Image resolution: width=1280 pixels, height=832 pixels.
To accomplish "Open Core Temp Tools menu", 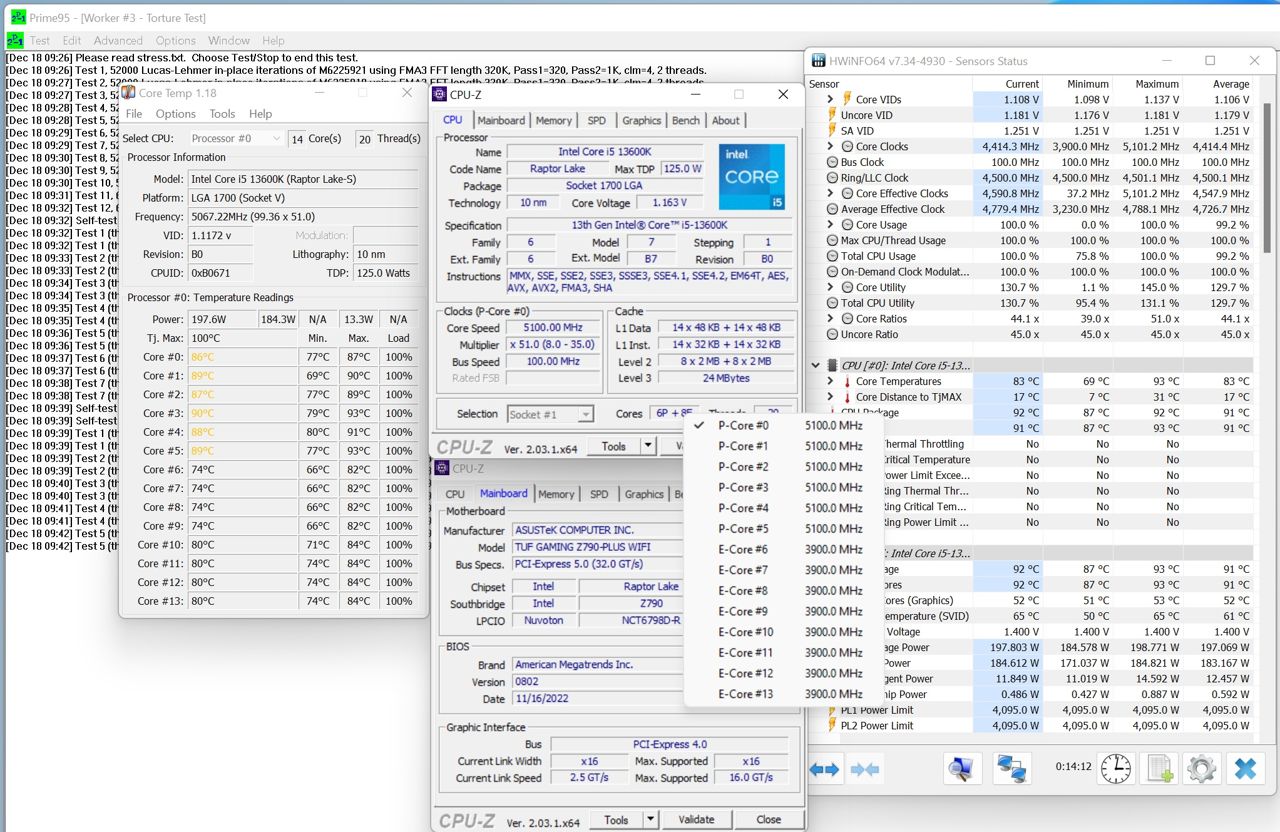I will pos(222,114).
